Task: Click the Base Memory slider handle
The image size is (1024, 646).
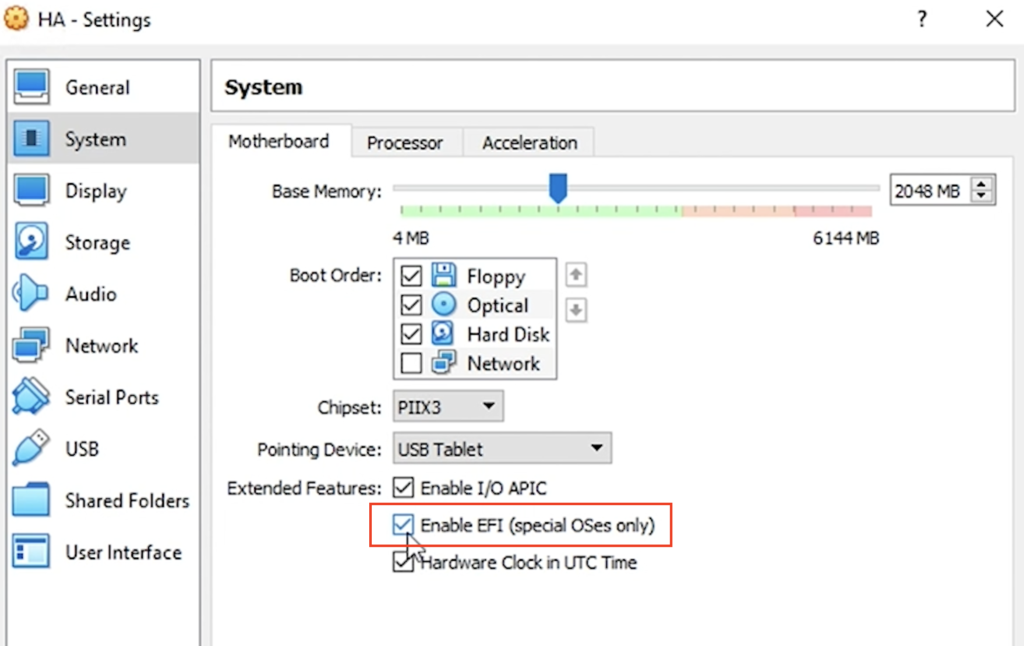Action: 558,188
